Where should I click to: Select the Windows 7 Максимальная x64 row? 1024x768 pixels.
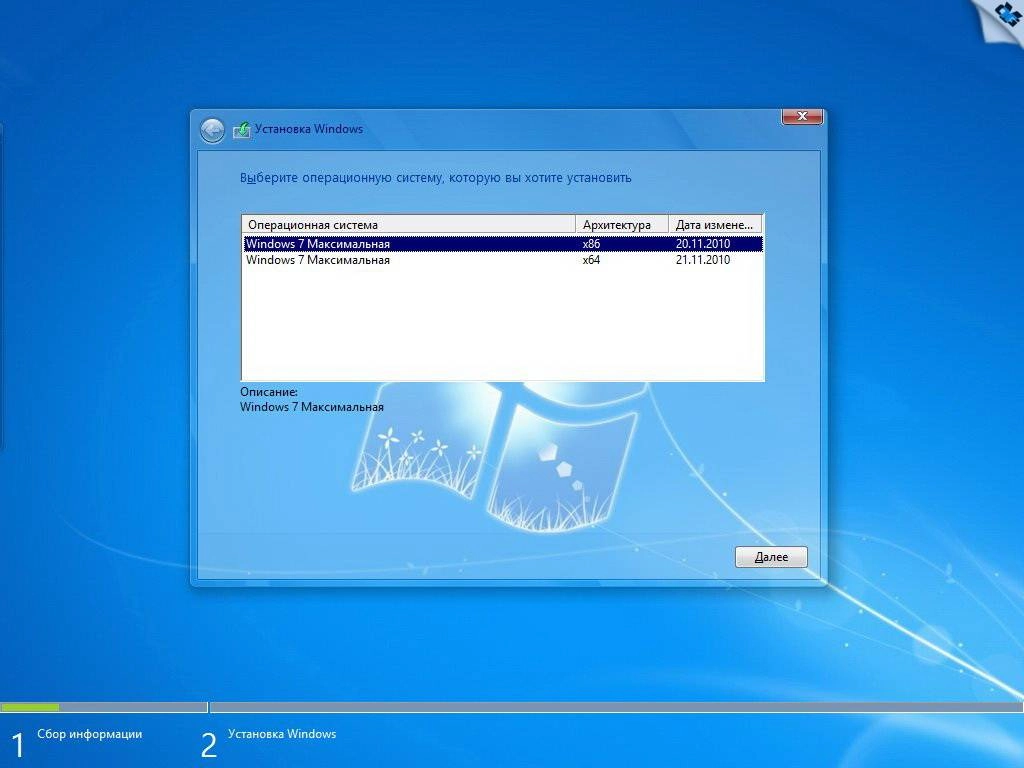coord(400,260)
